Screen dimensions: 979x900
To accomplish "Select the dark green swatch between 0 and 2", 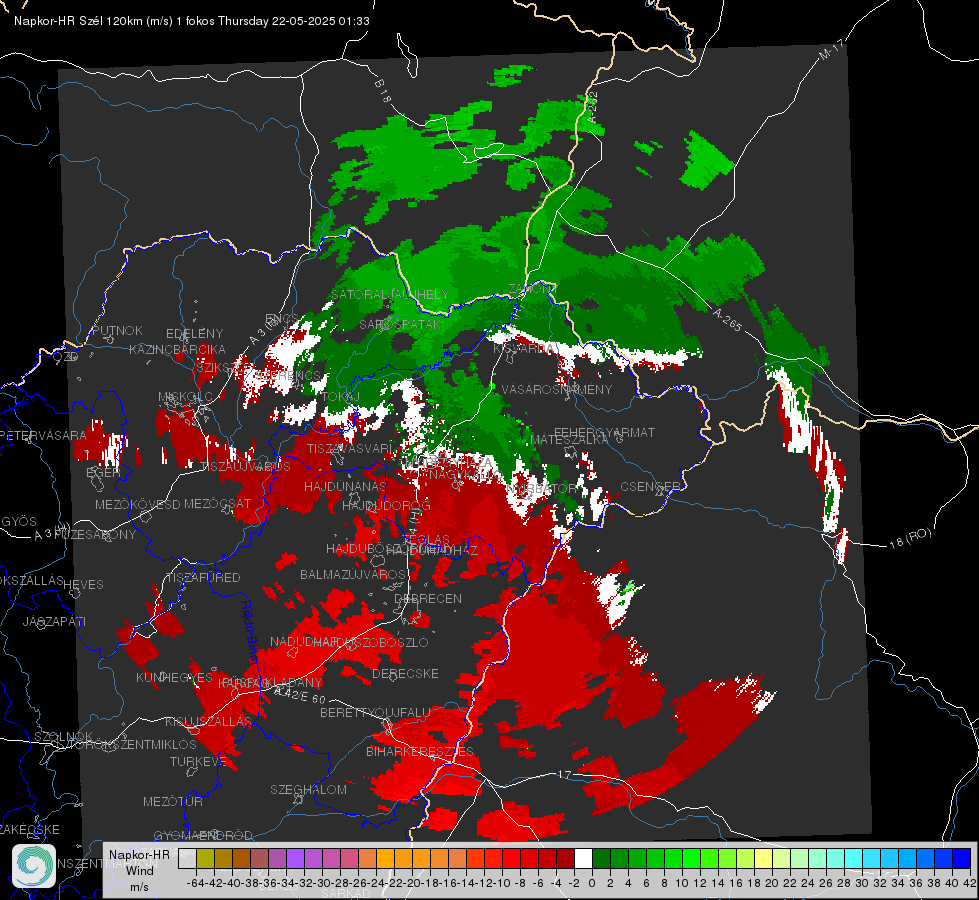I will (x=601, y=858).
